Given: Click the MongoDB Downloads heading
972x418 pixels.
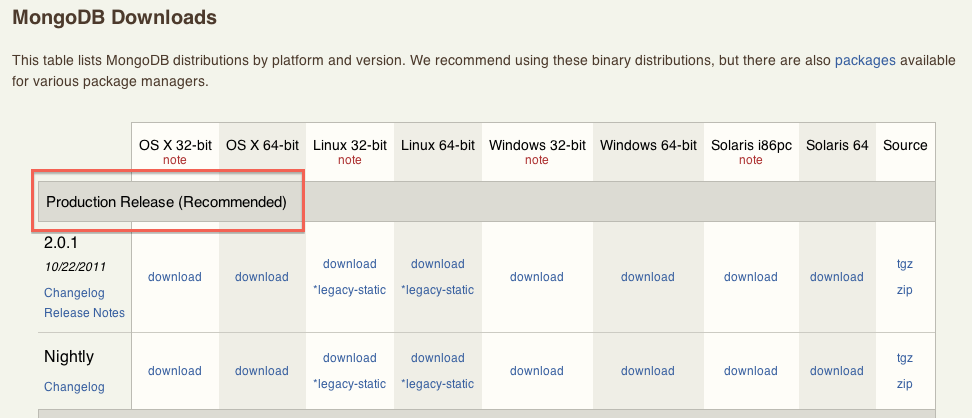Looking at the screenshot, I should [115, 17].
